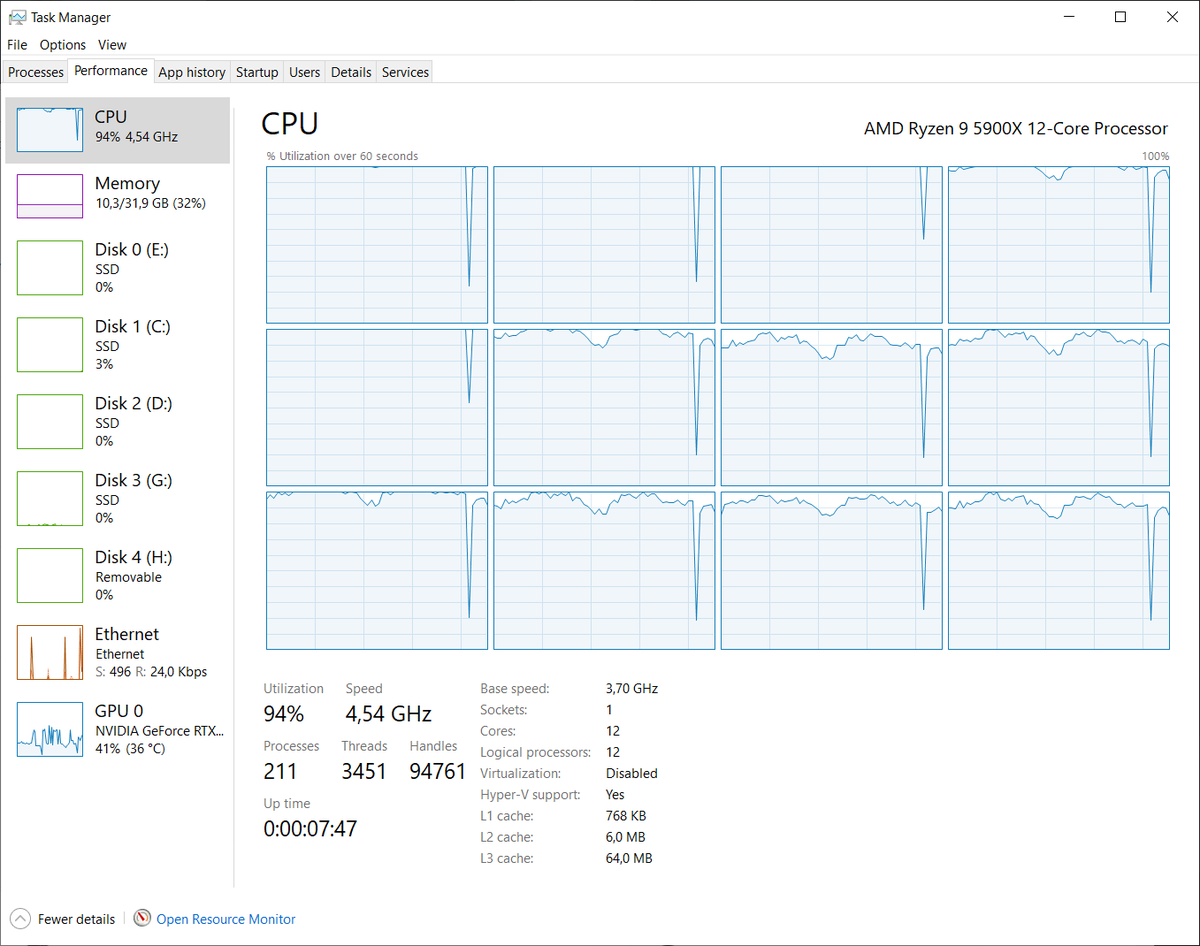The height and width of the screenshot is (946, 1200).
Task: Collapse view with Fewer details button
Action: point(64,919)
